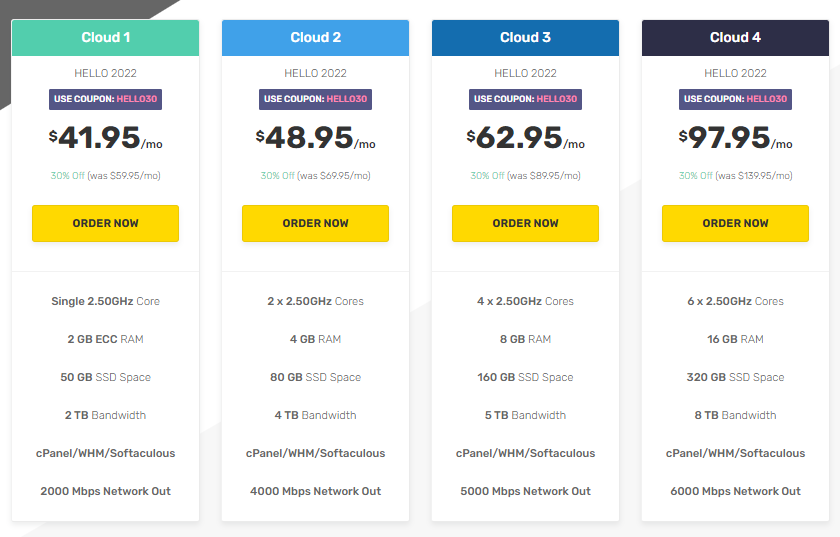The height and width of the screenshot is (537, 840).
Task: Select the Cloud 2 header
Action: click(315, 38)
